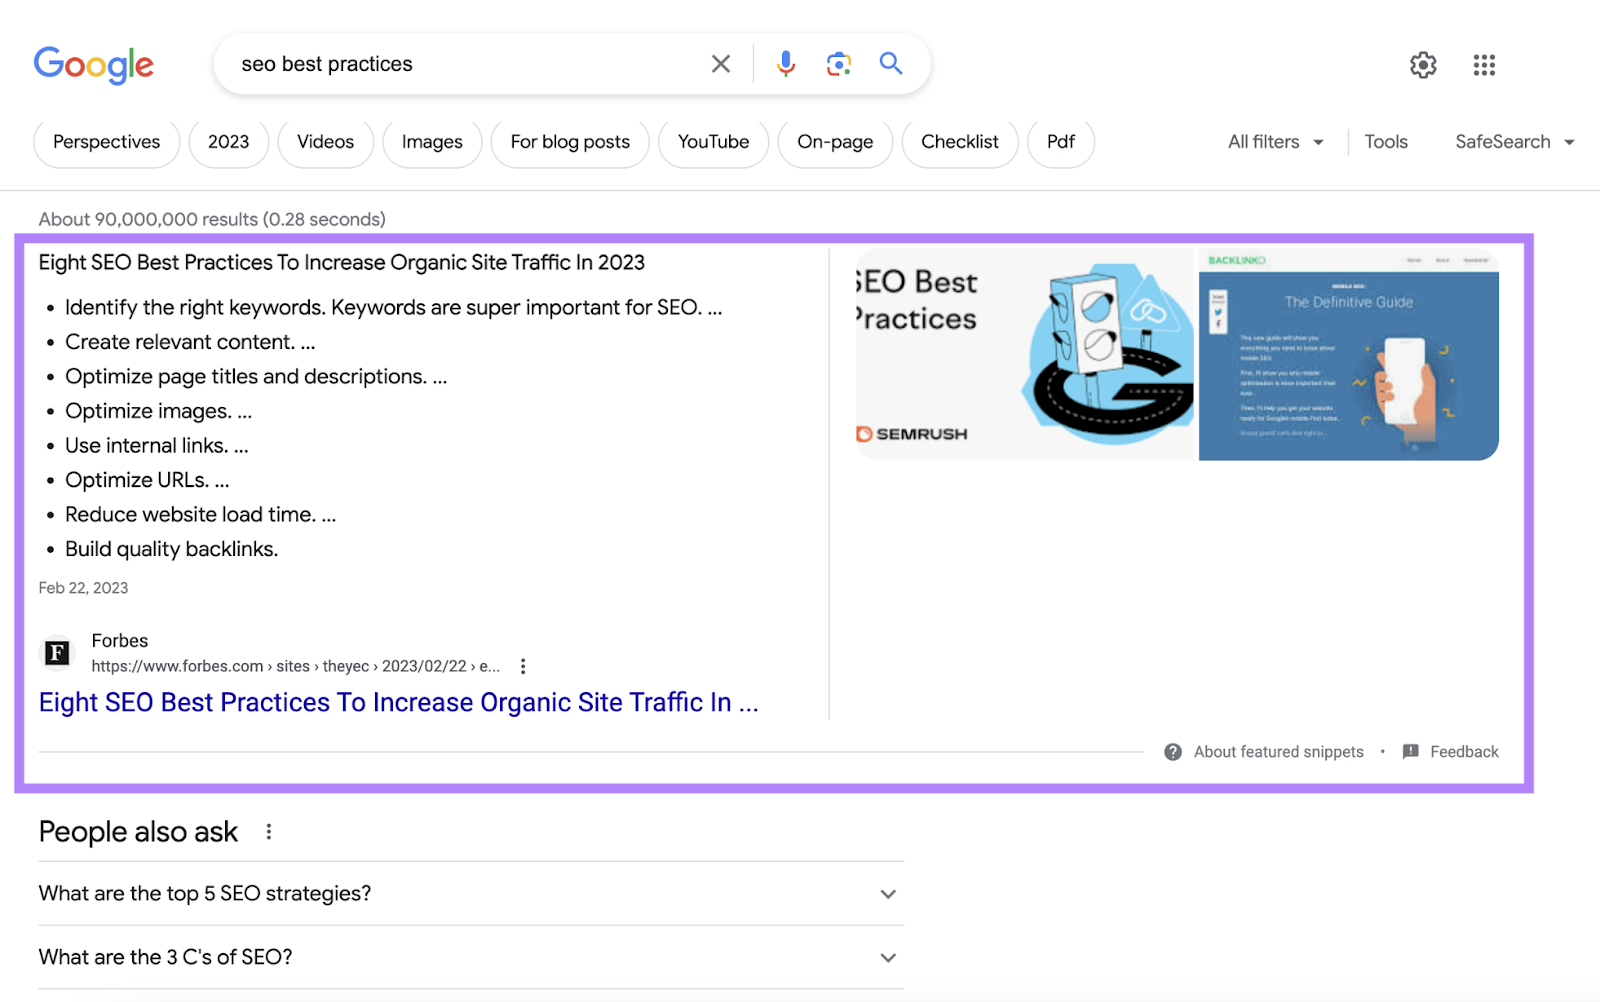The height and width of the screenshot is (1002, 1600).
Task: Activate voice search with the microphone icon
Action: tap(786, 63)
